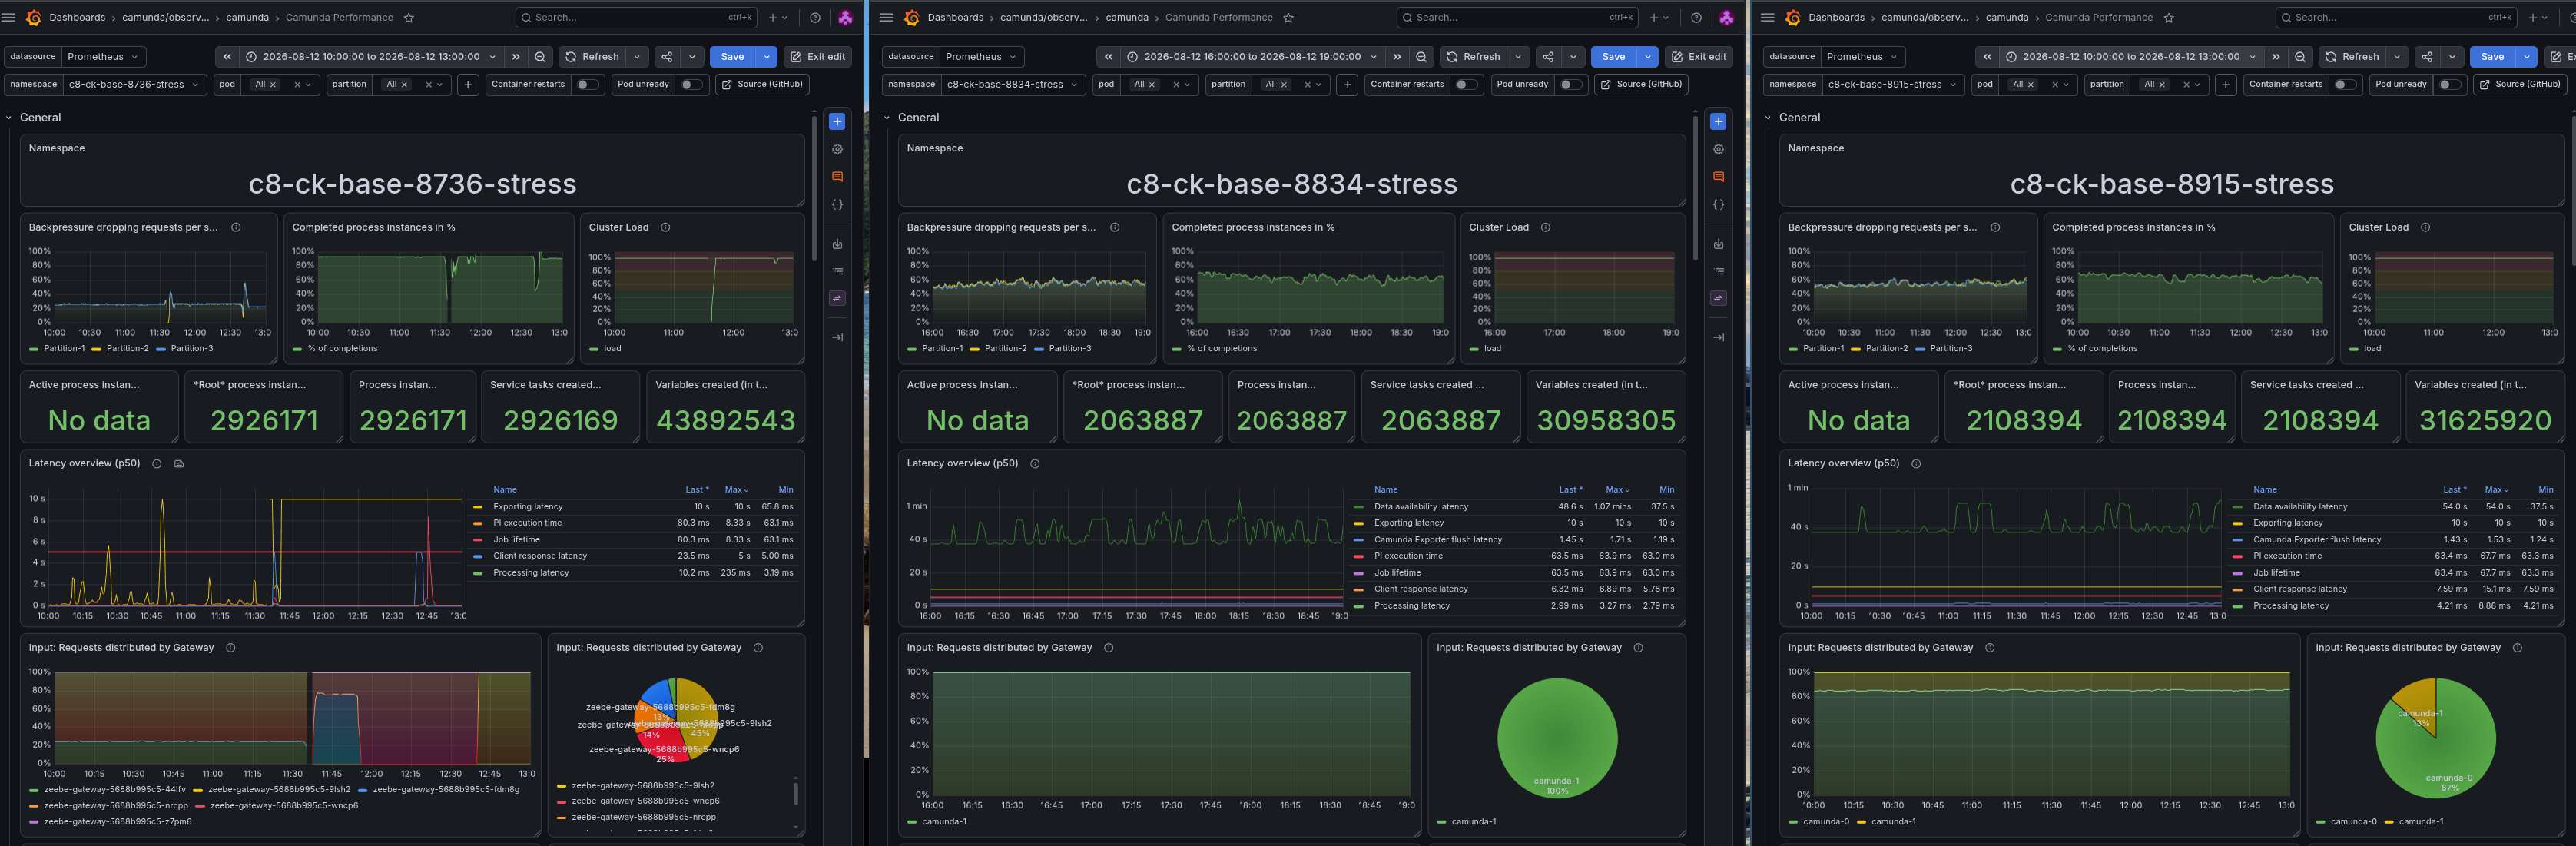This screenshot has height=846, width=2576.
Task: Collapse the edit sidebar in the 8736-stress window
Action: 837,337
